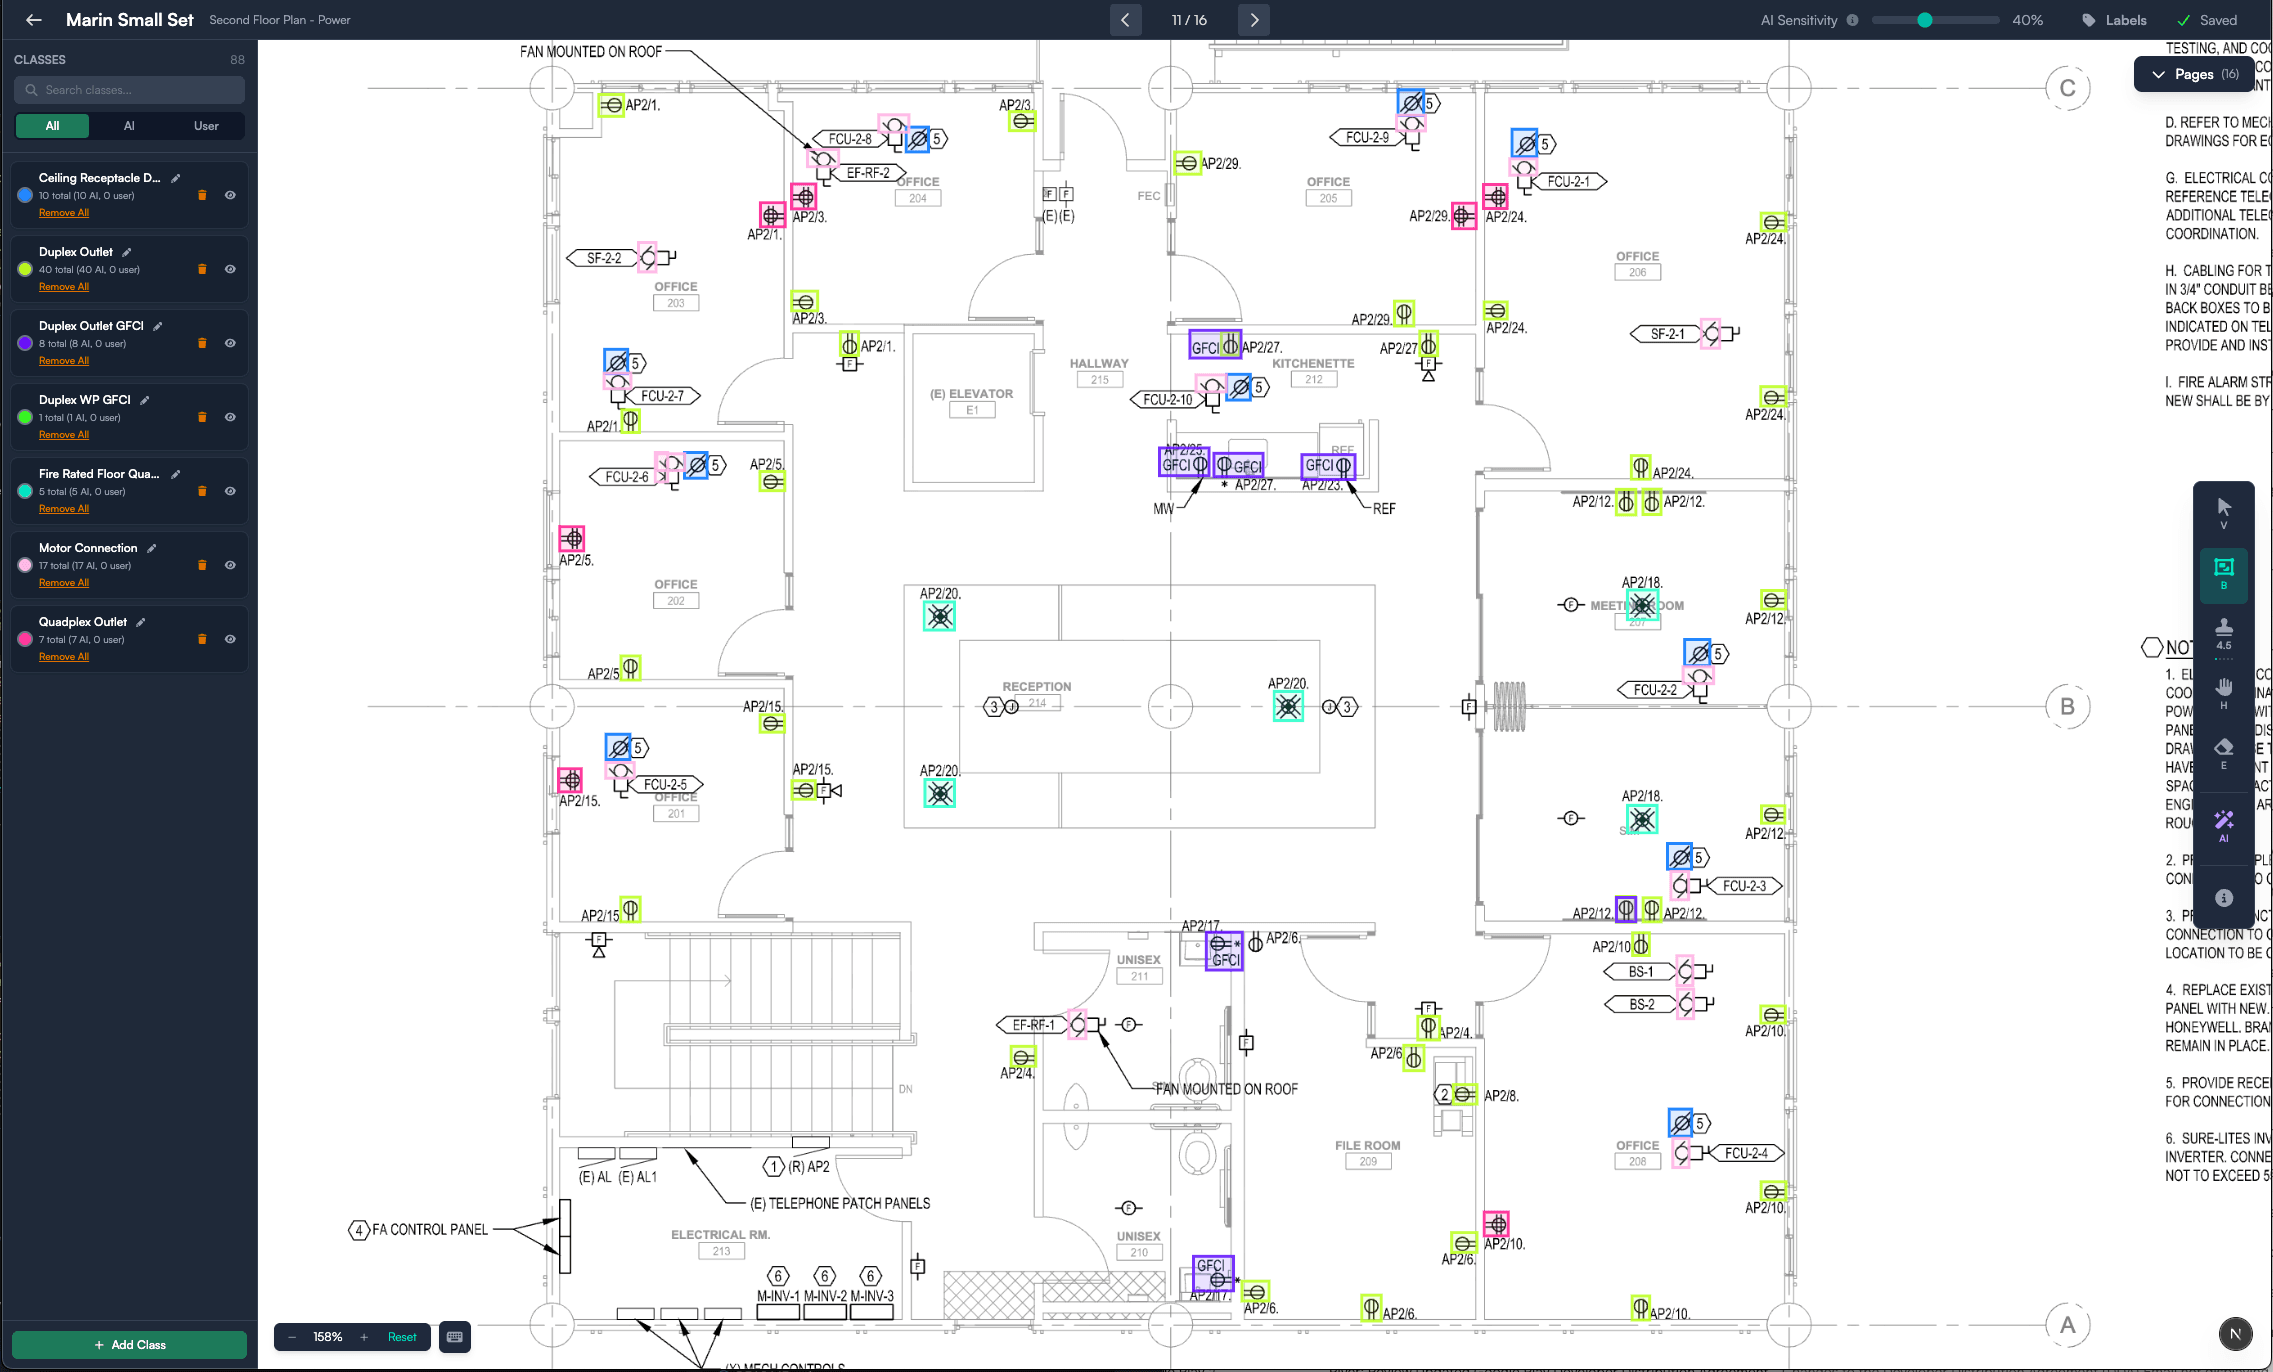This screenshot has width=2273, height=1372.
Task: Hide Ceiling Receptacle class annotations
Action: 230,195
